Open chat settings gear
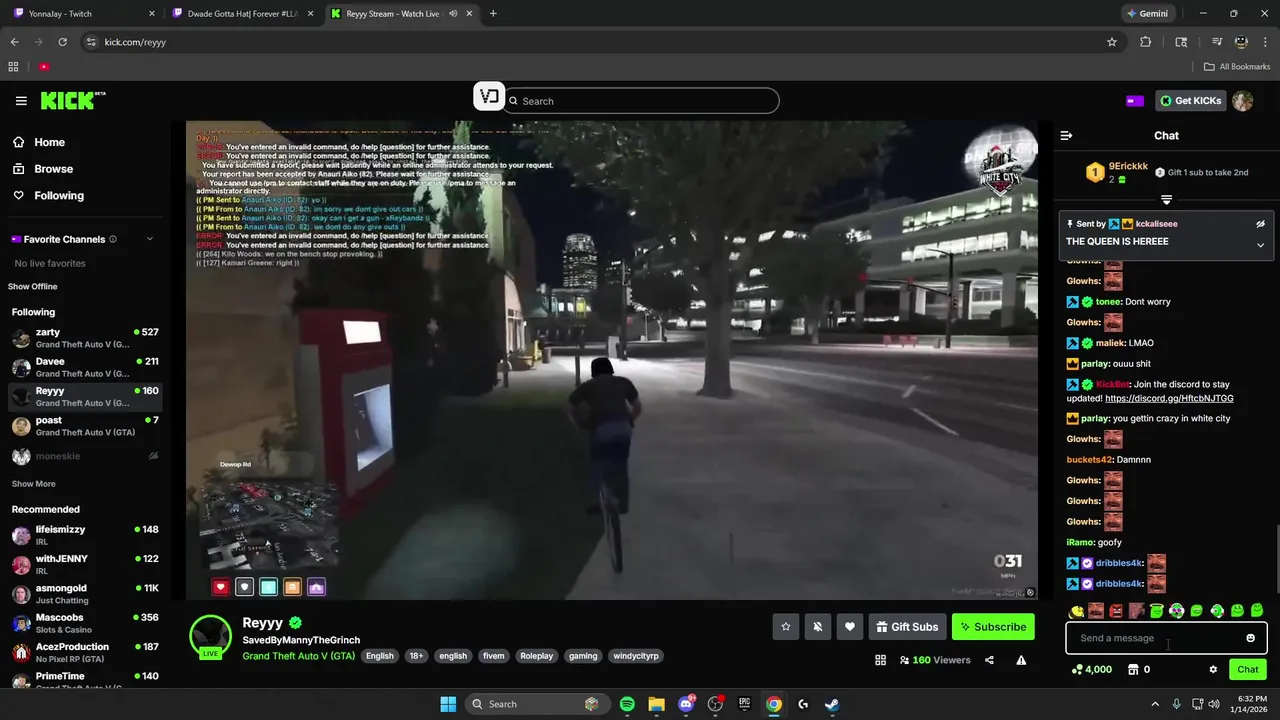Viewport: 1280px width, 720px height. coord(1213,670)
